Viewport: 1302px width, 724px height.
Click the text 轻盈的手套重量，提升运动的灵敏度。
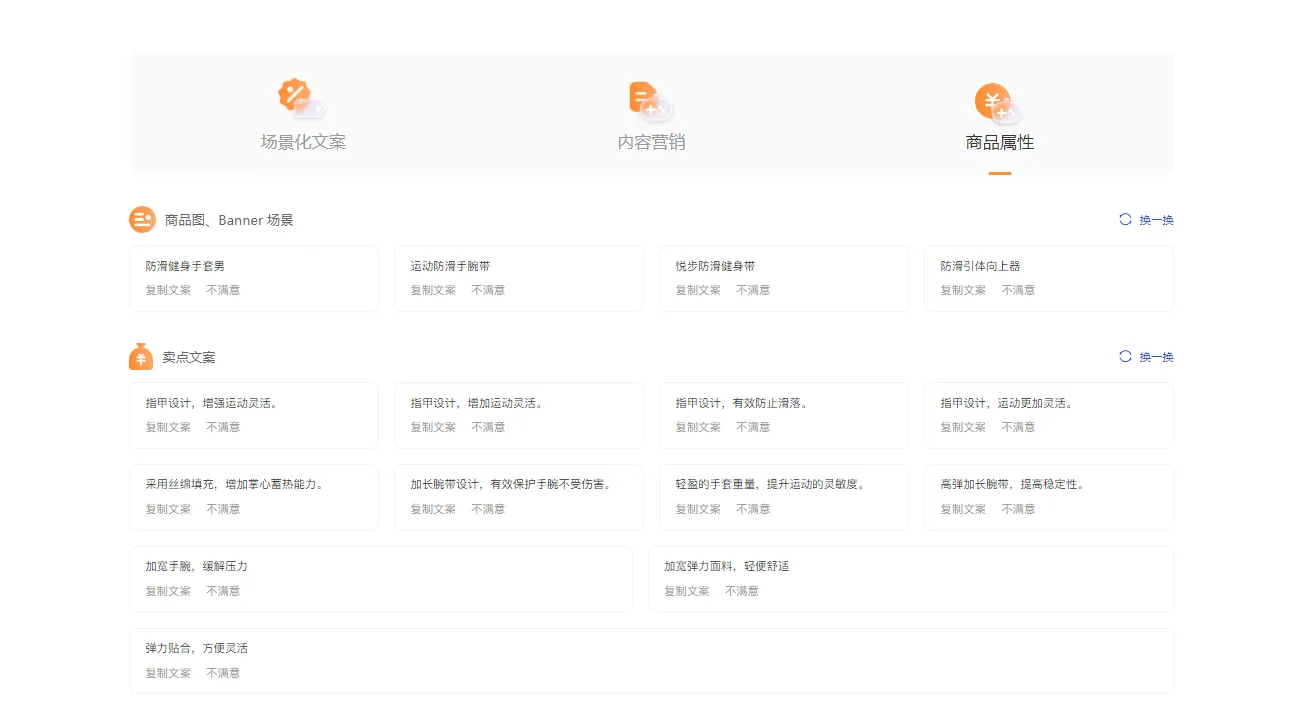click(x=772, y=484)
